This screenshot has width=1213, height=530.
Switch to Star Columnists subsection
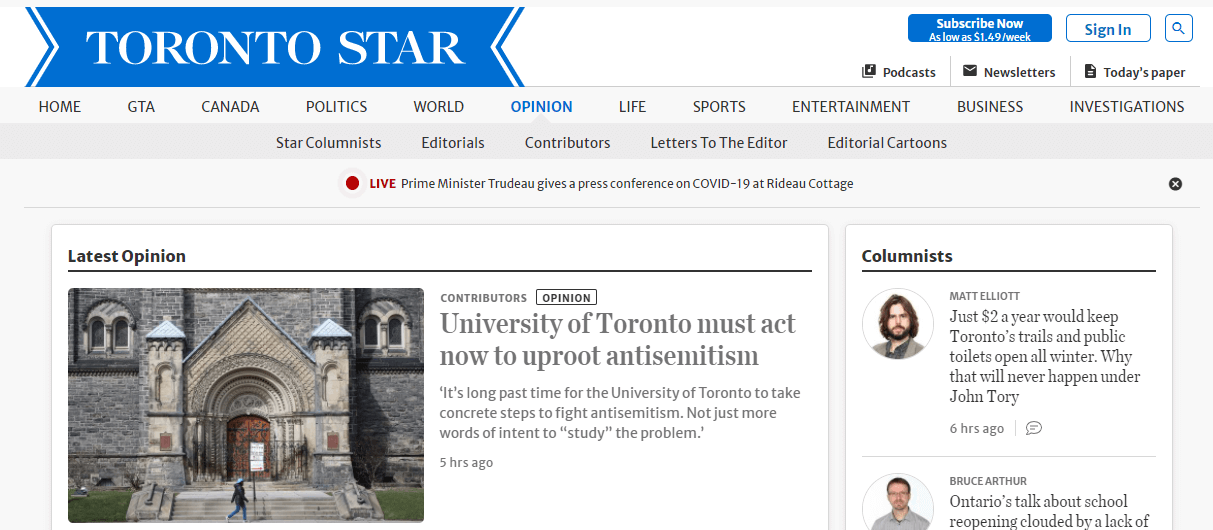[x=328, y=143]
